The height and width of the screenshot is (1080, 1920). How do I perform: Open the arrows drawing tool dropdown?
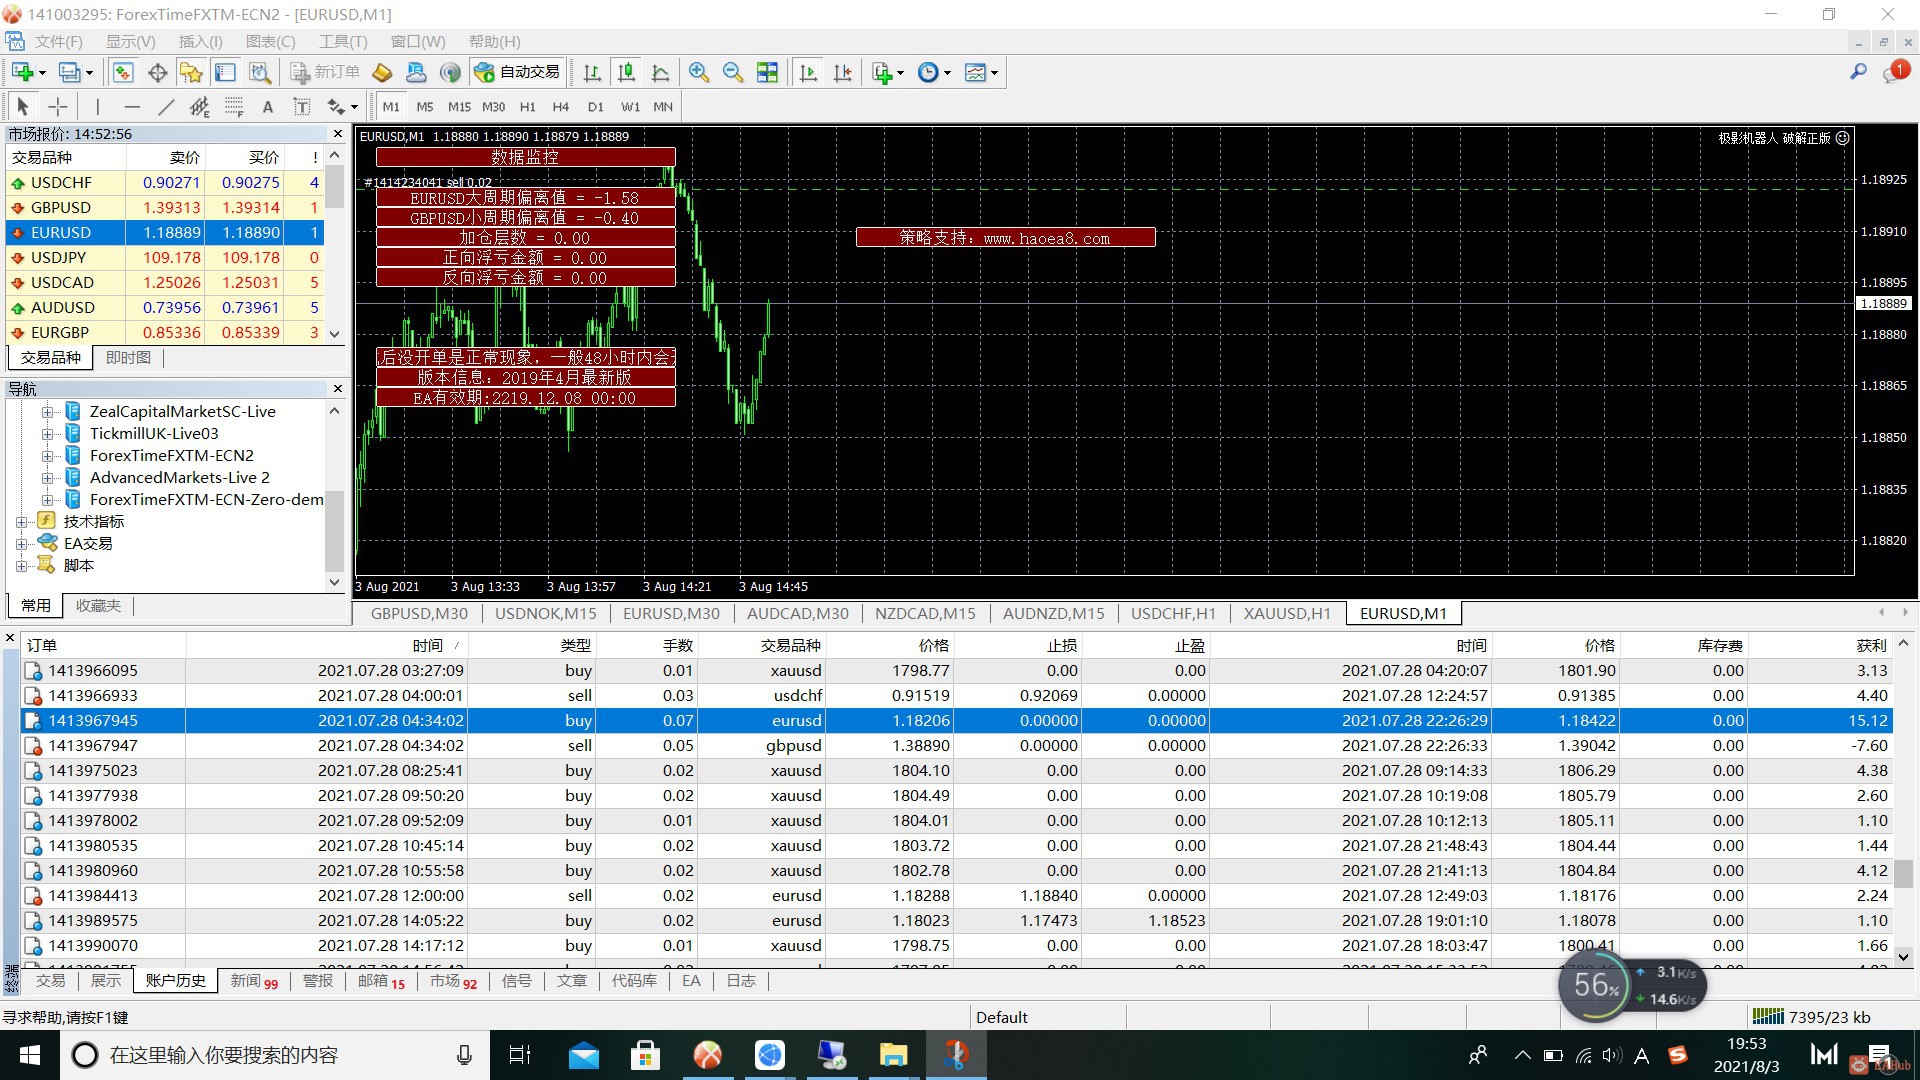coord(354,106)
